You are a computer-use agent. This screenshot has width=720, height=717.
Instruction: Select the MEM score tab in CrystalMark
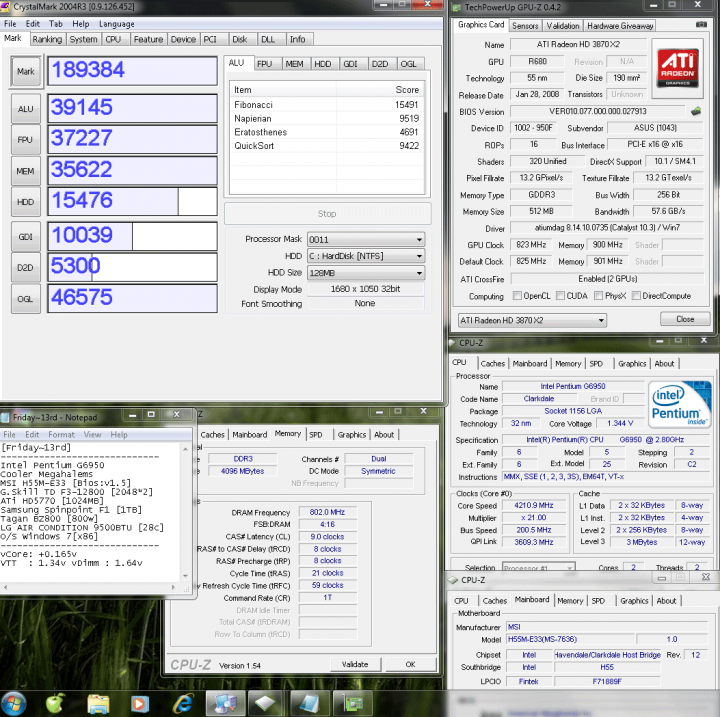(x=294, y=64)
